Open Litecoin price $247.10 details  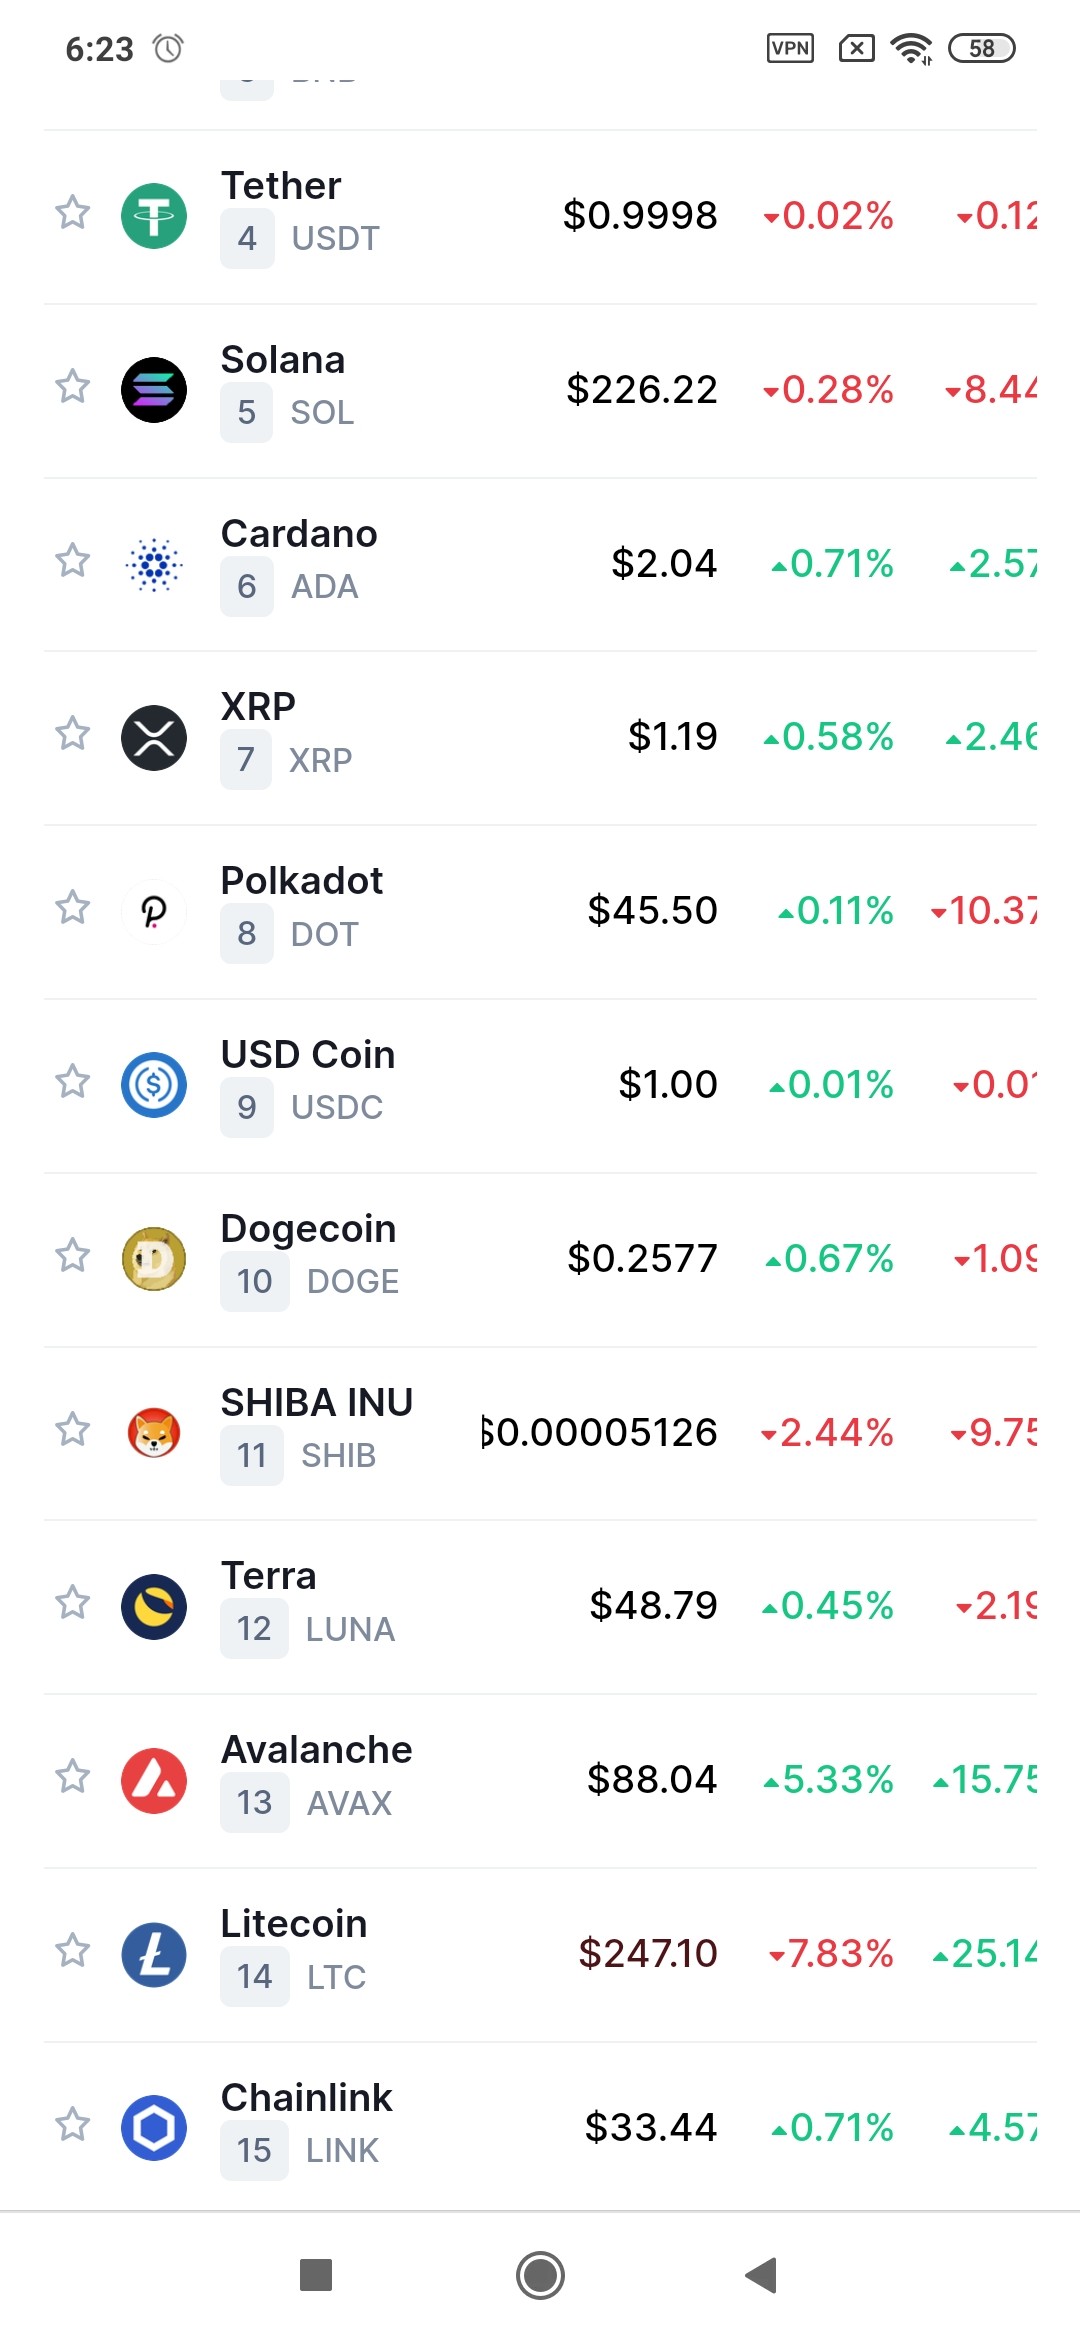pyautogui.click(x=648, y=1953)
